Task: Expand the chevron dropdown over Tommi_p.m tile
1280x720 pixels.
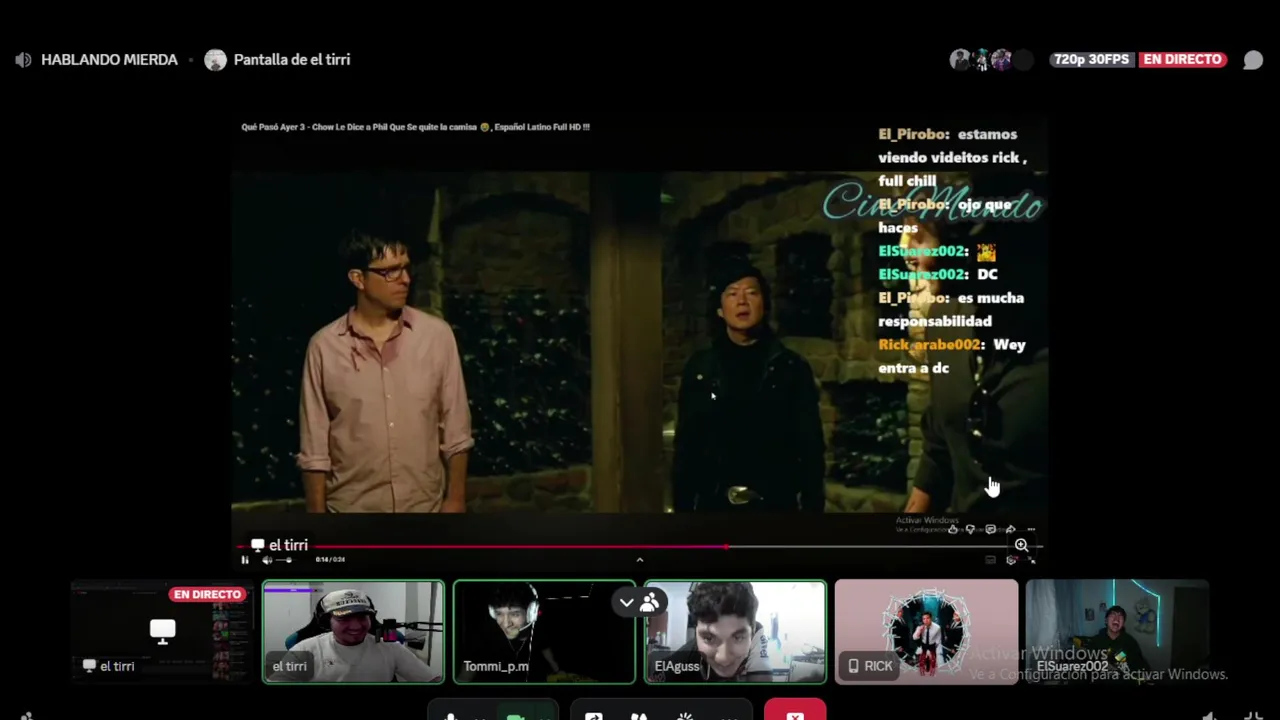Action: coord(626,602)
